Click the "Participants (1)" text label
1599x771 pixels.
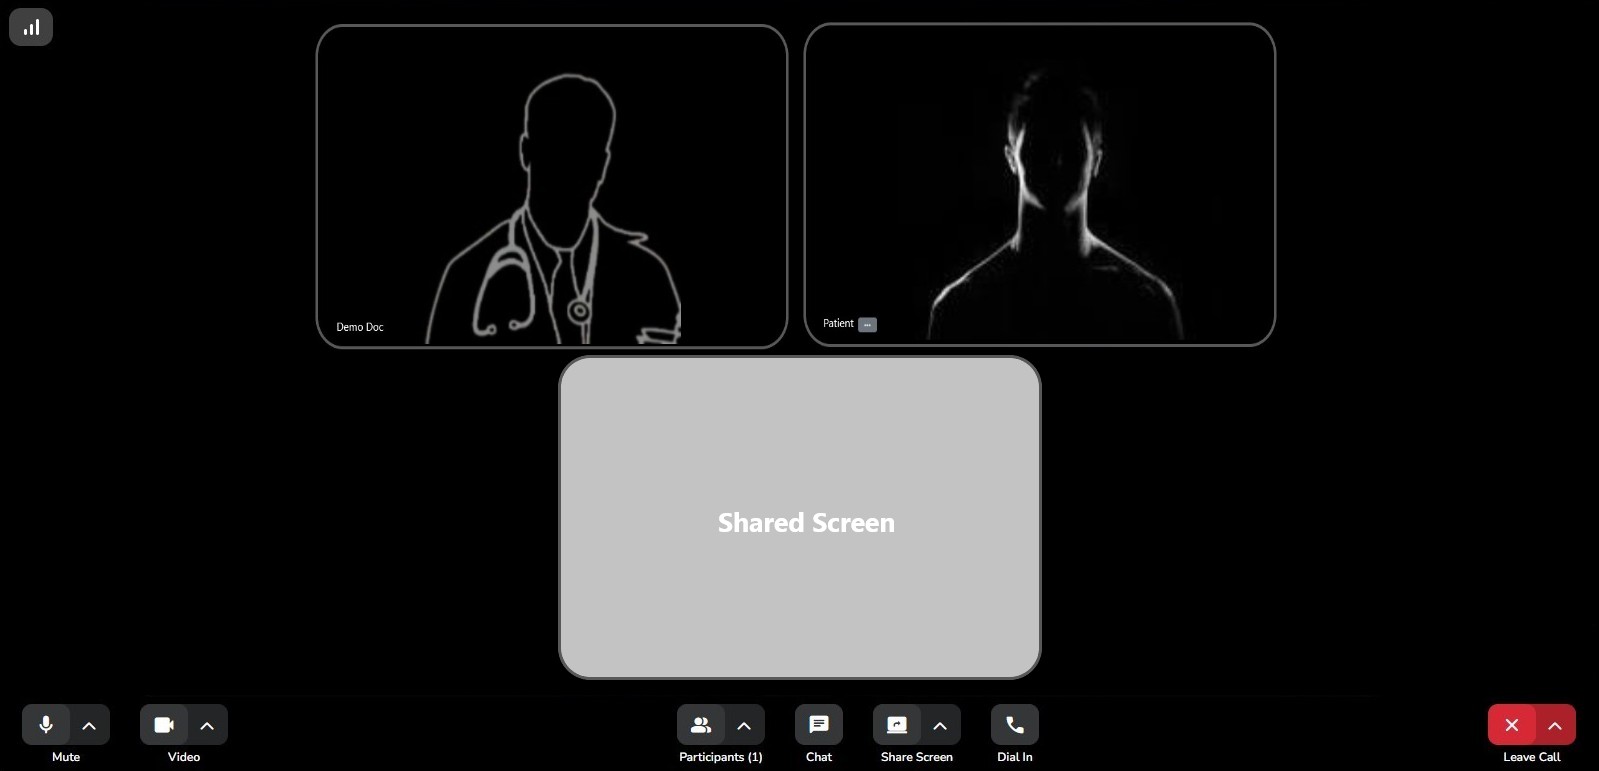(x=720, y=757)
